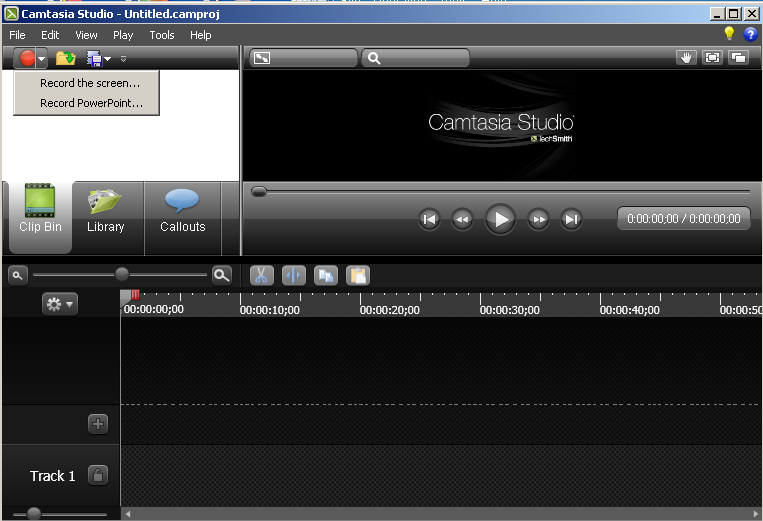Viewport: 763px width, 521px height.
Task: Click the blue help question icon
Action: (750, 34)
